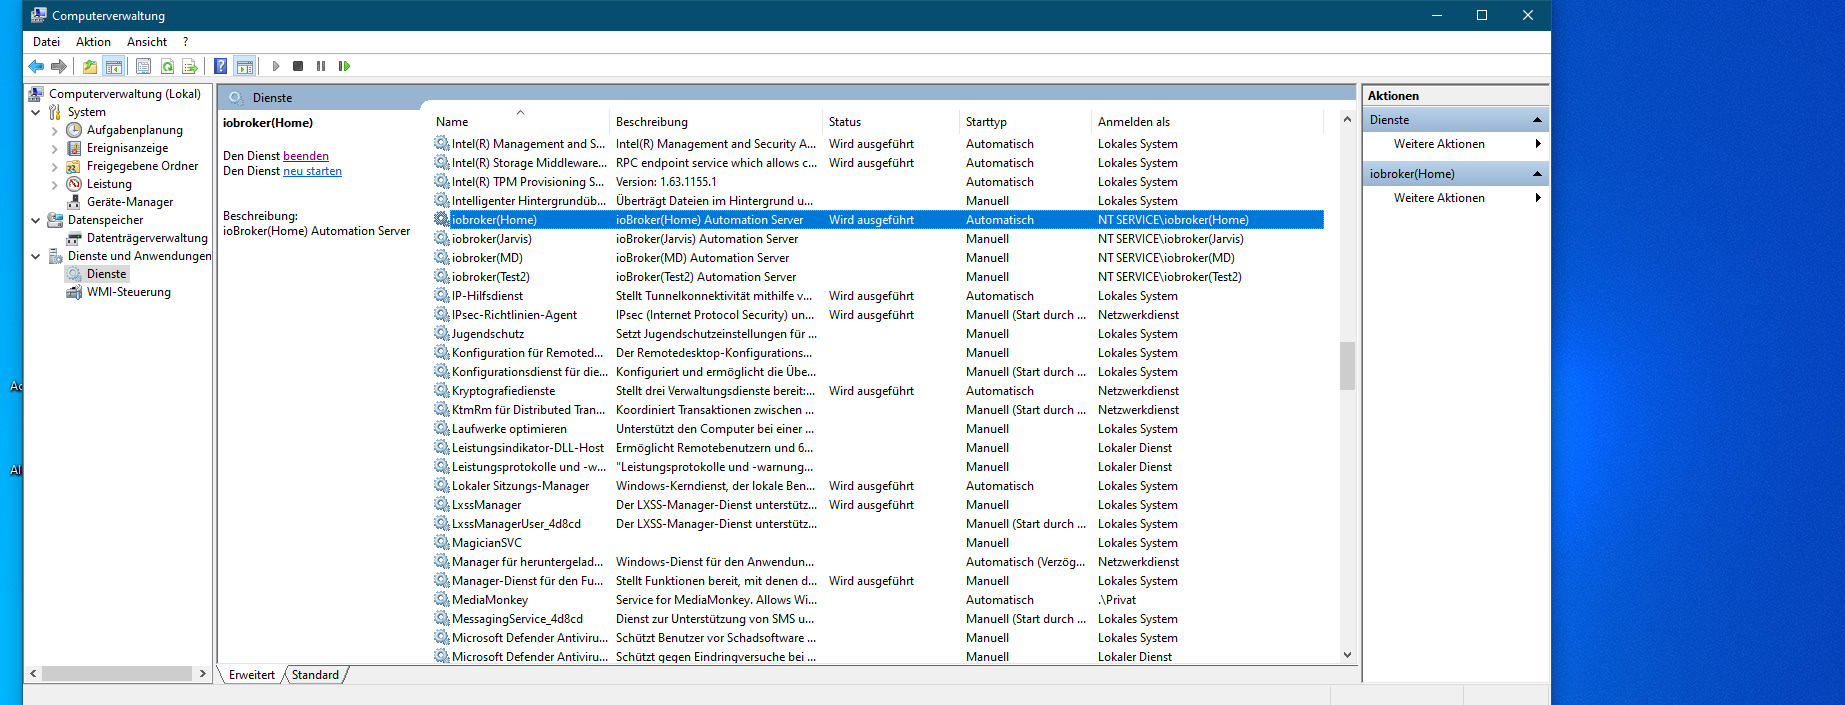
Task: Select the iobroker(Jarvis) service row
Action: pos(491,239)
